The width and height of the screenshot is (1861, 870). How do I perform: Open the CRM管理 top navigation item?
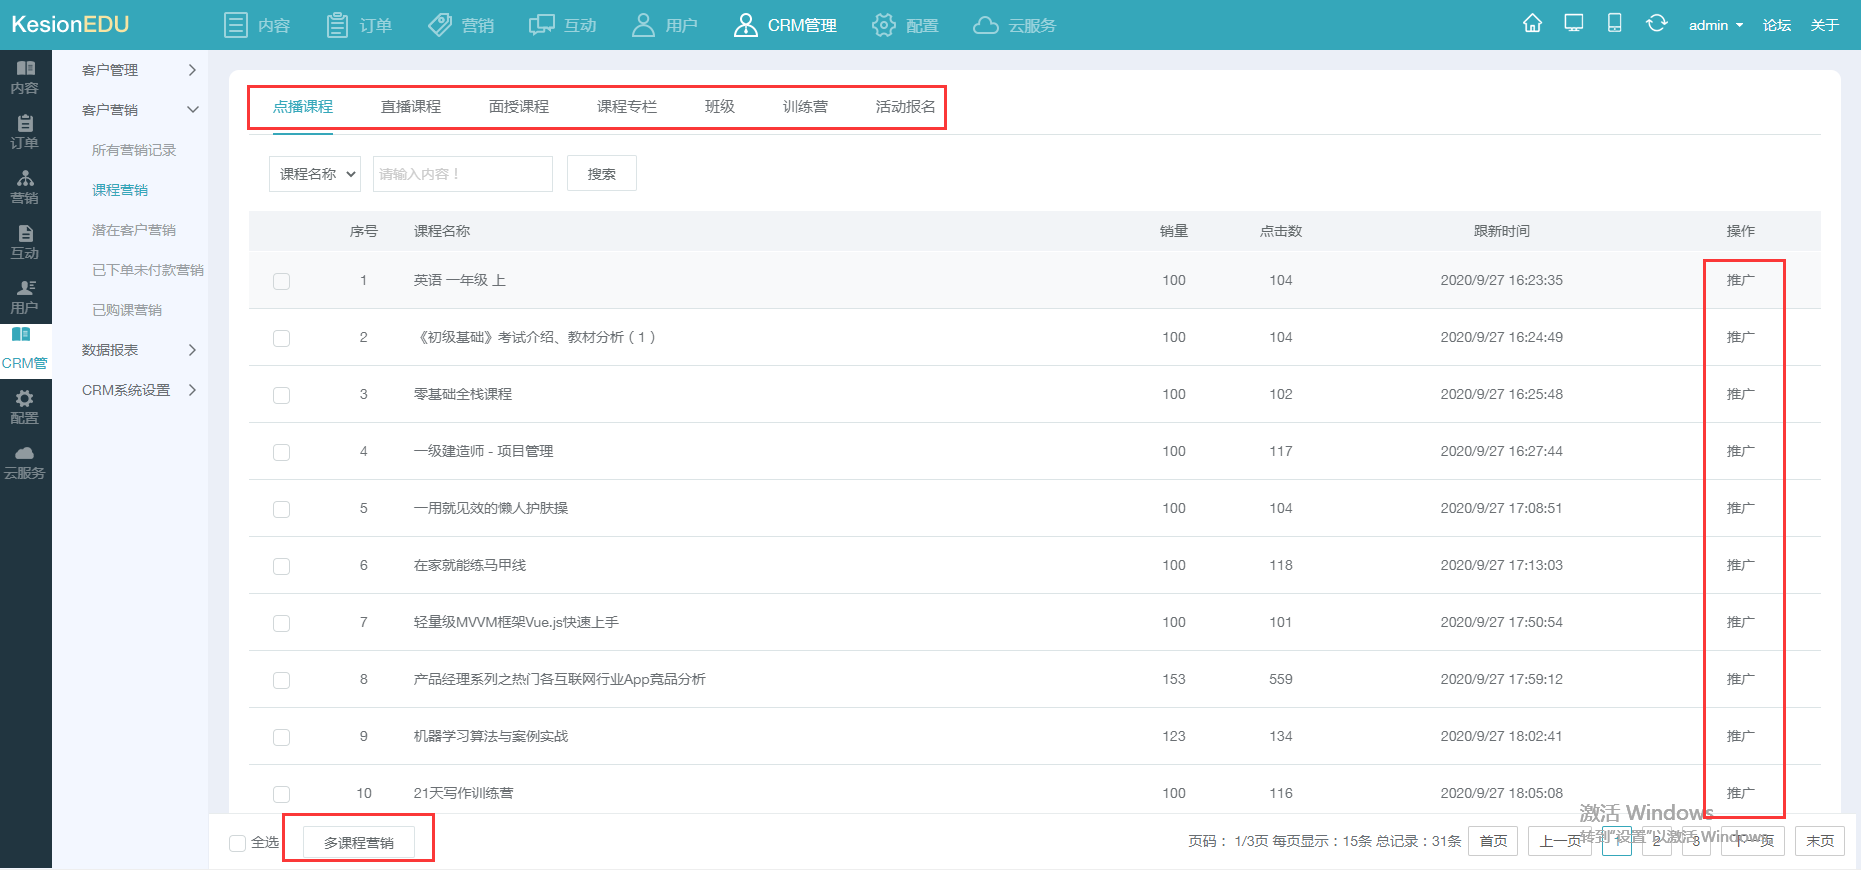[785, 25]
